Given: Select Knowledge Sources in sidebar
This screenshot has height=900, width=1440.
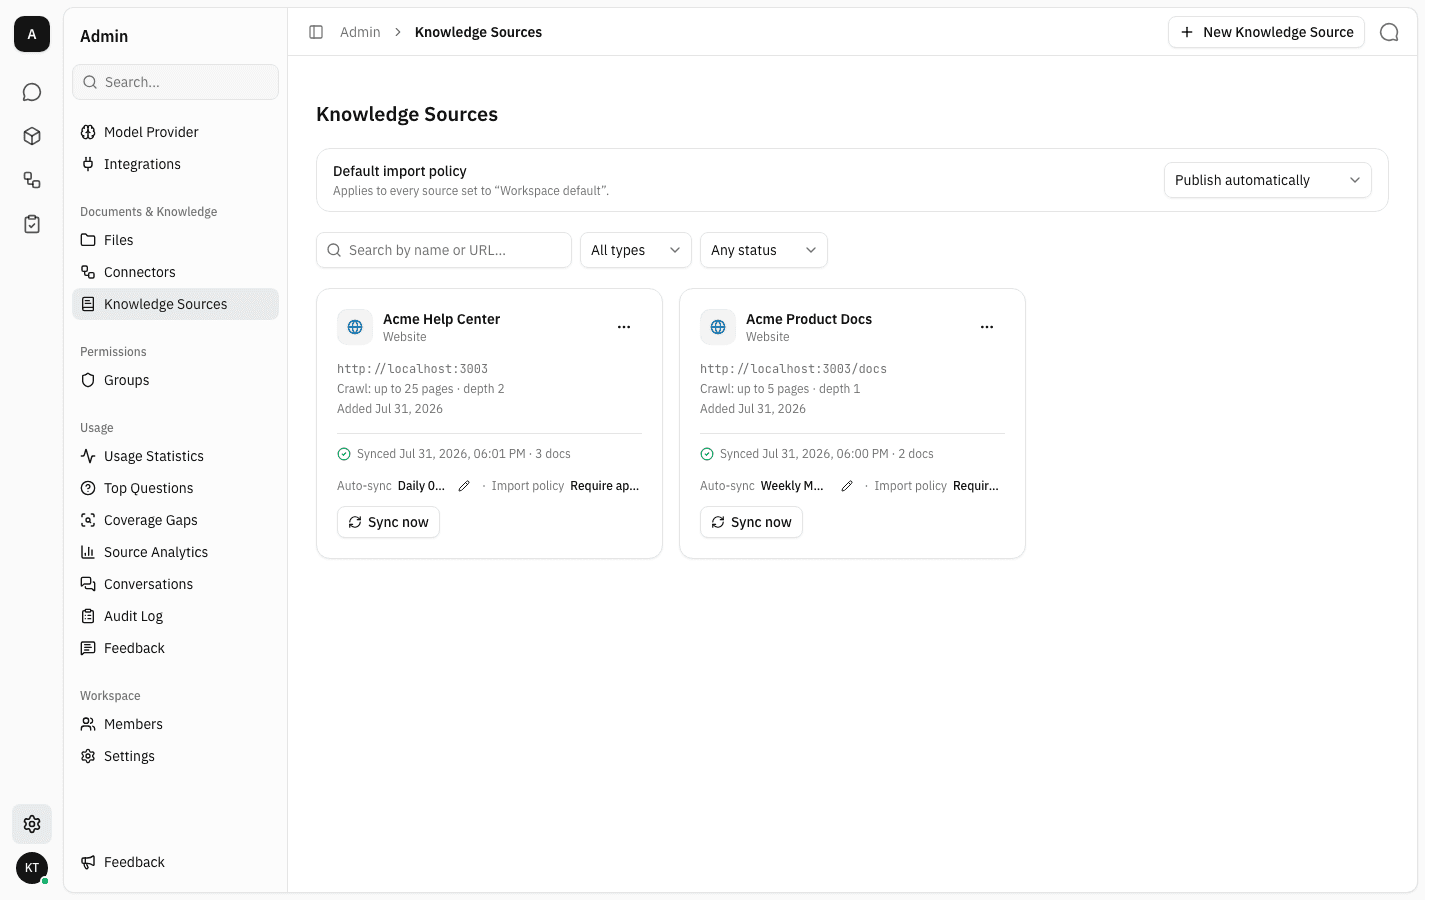Looking at the screenshot, I should coord(175,304).
